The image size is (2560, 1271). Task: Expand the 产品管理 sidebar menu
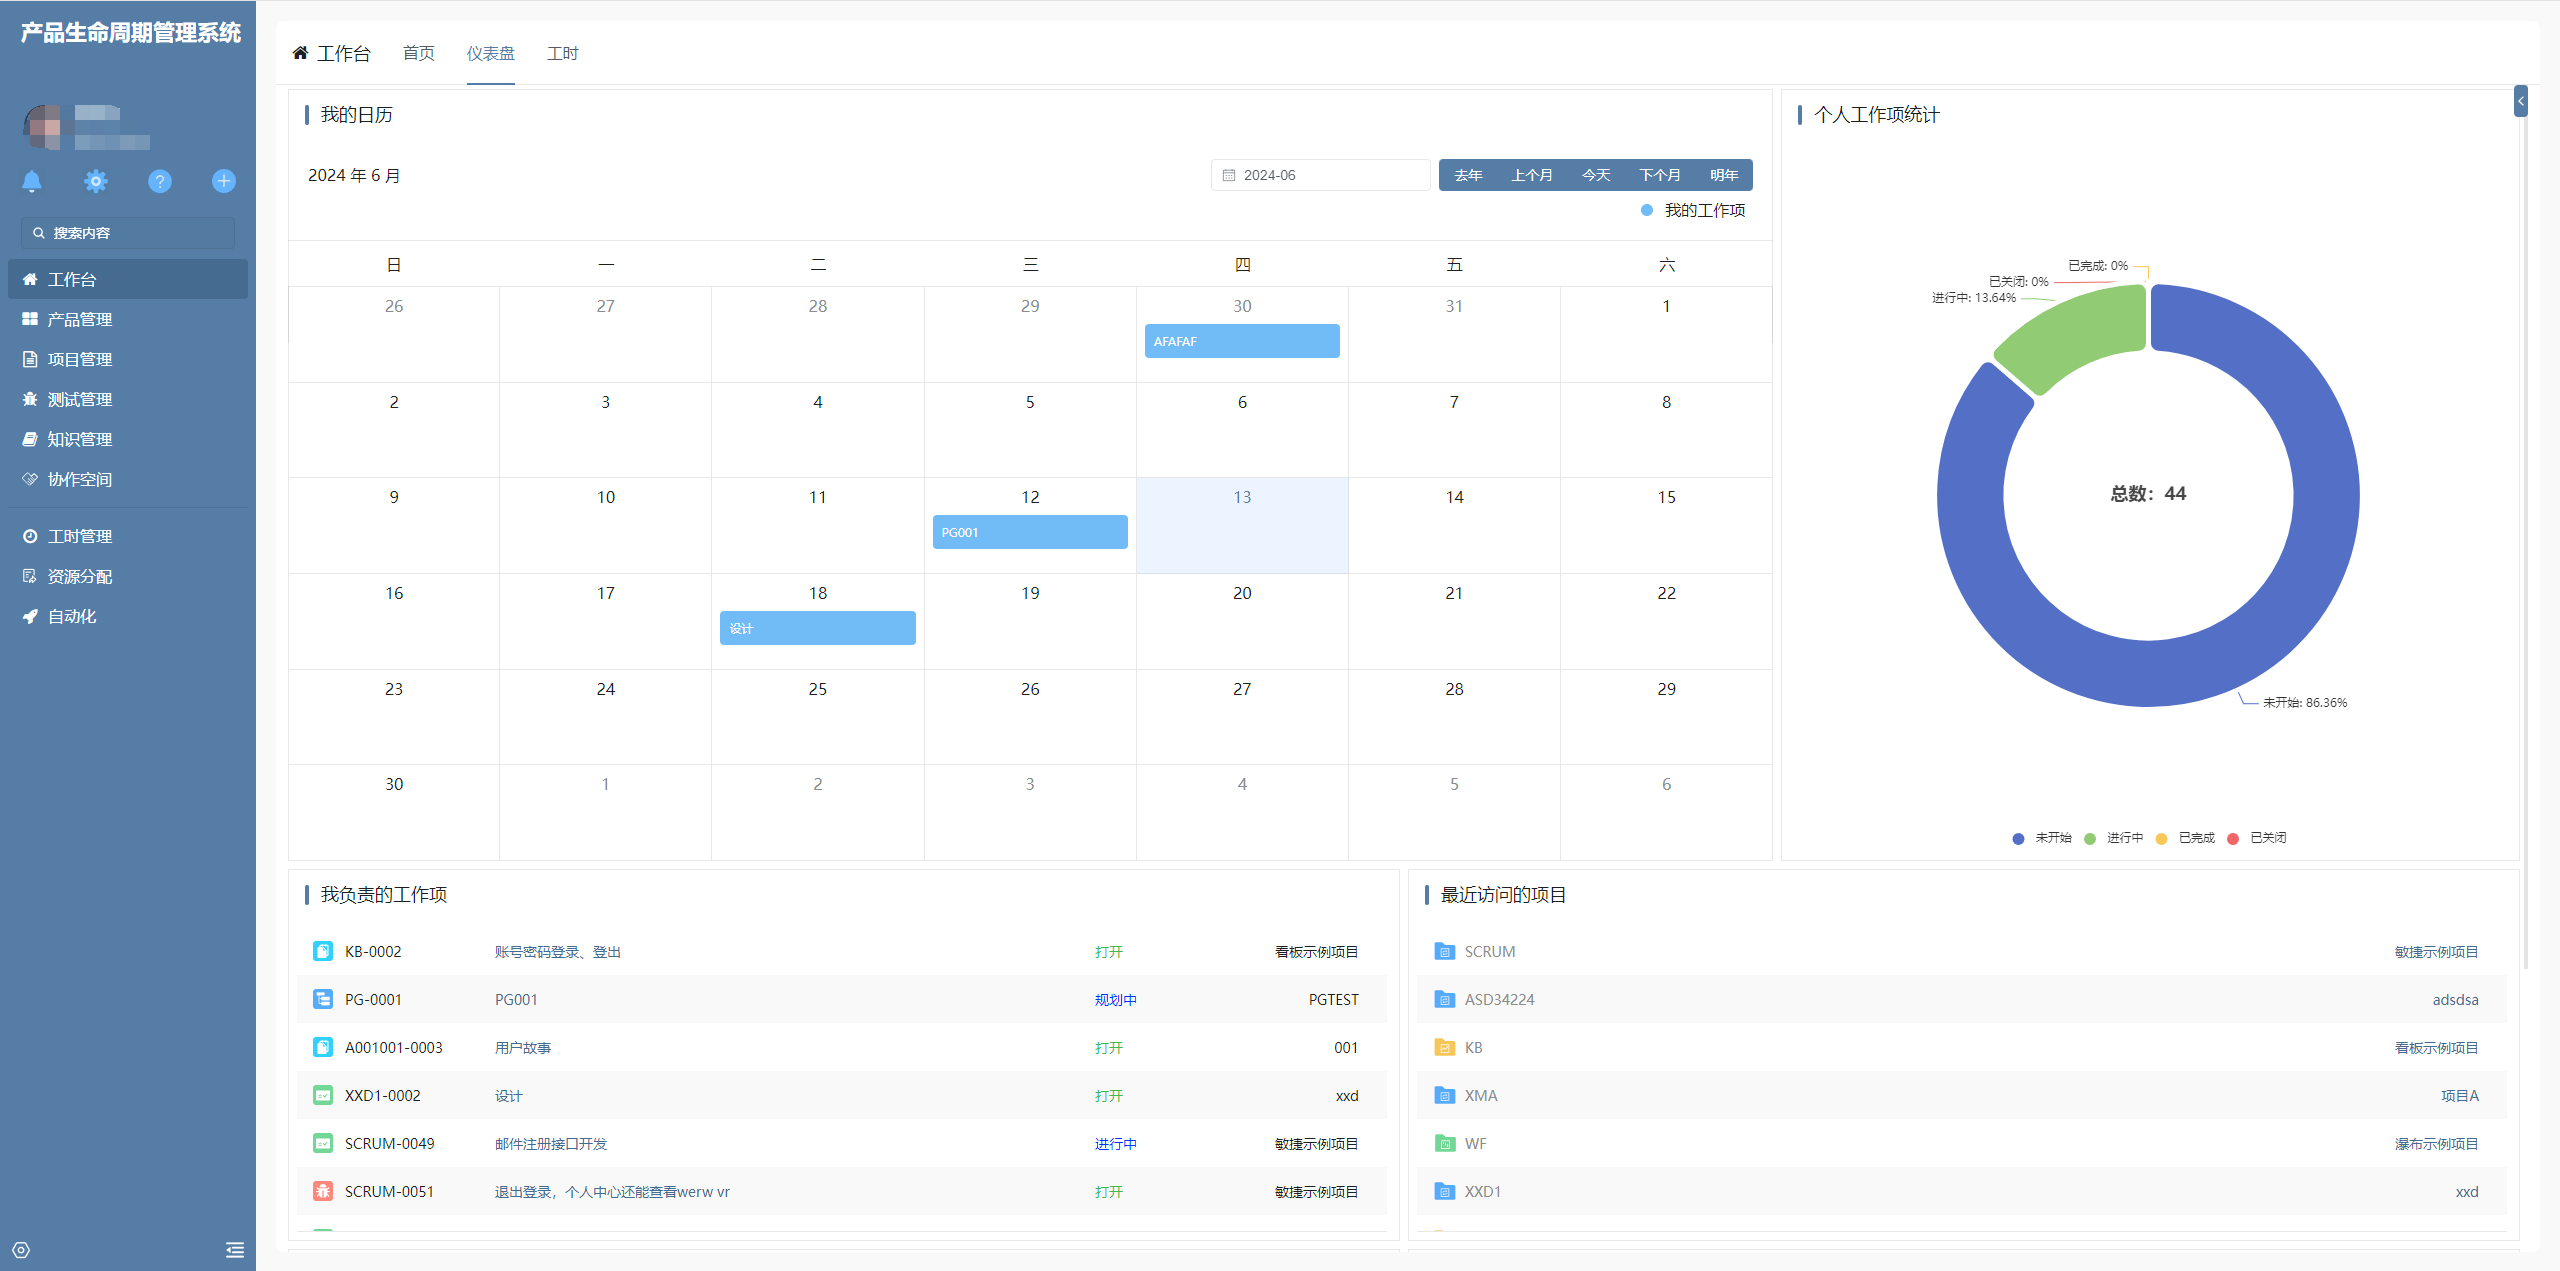tap(80, 319)
